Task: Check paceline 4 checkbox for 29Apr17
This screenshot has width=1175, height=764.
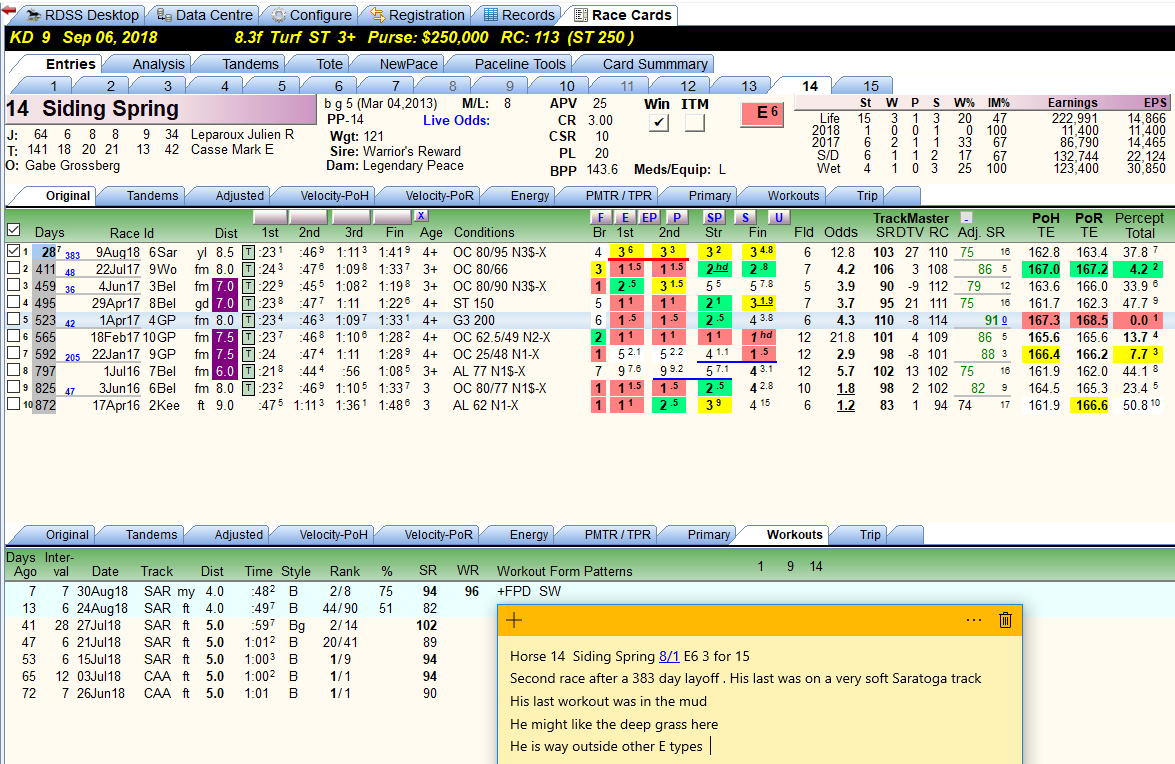Action: tap(13, 303)
